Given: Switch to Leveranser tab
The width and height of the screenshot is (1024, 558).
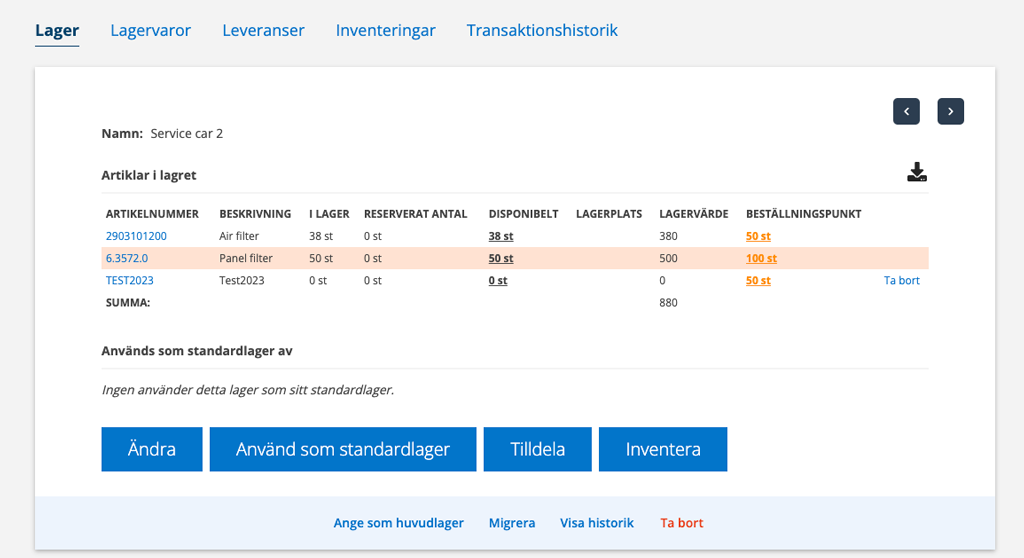Looking at the screenshot, I should coord(263,30).
